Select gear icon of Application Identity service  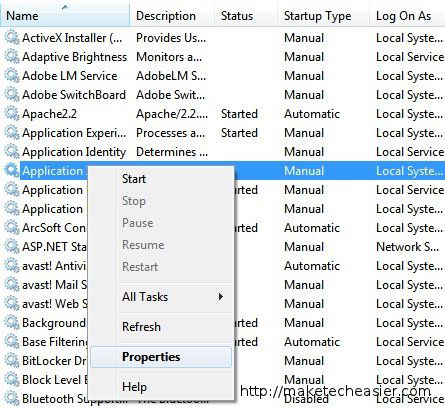12,151
